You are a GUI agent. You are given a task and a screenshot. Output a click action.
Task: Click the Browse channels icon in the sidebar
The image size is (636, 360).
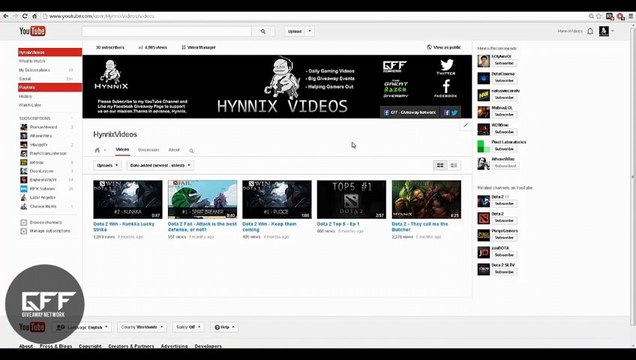(x=24, y=222)
